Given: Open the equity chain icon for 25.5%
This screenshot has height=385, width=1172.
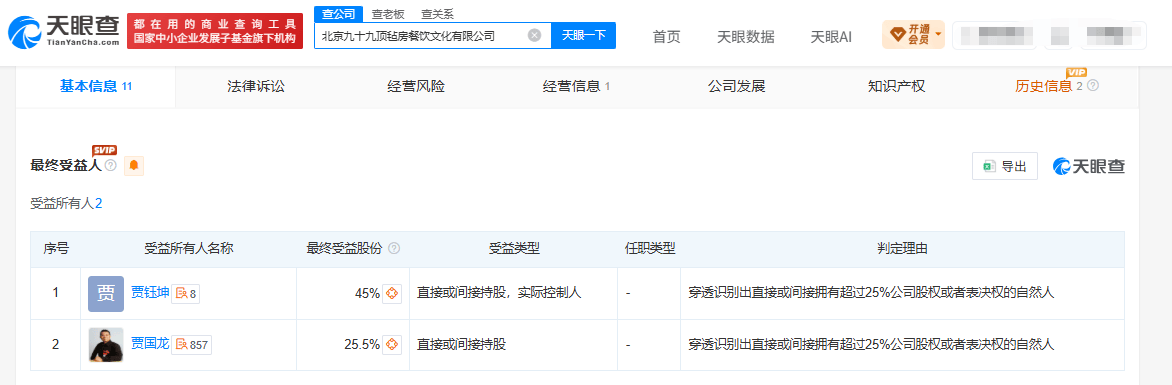Looking at the screenshot, I should (x=392, y=345).
